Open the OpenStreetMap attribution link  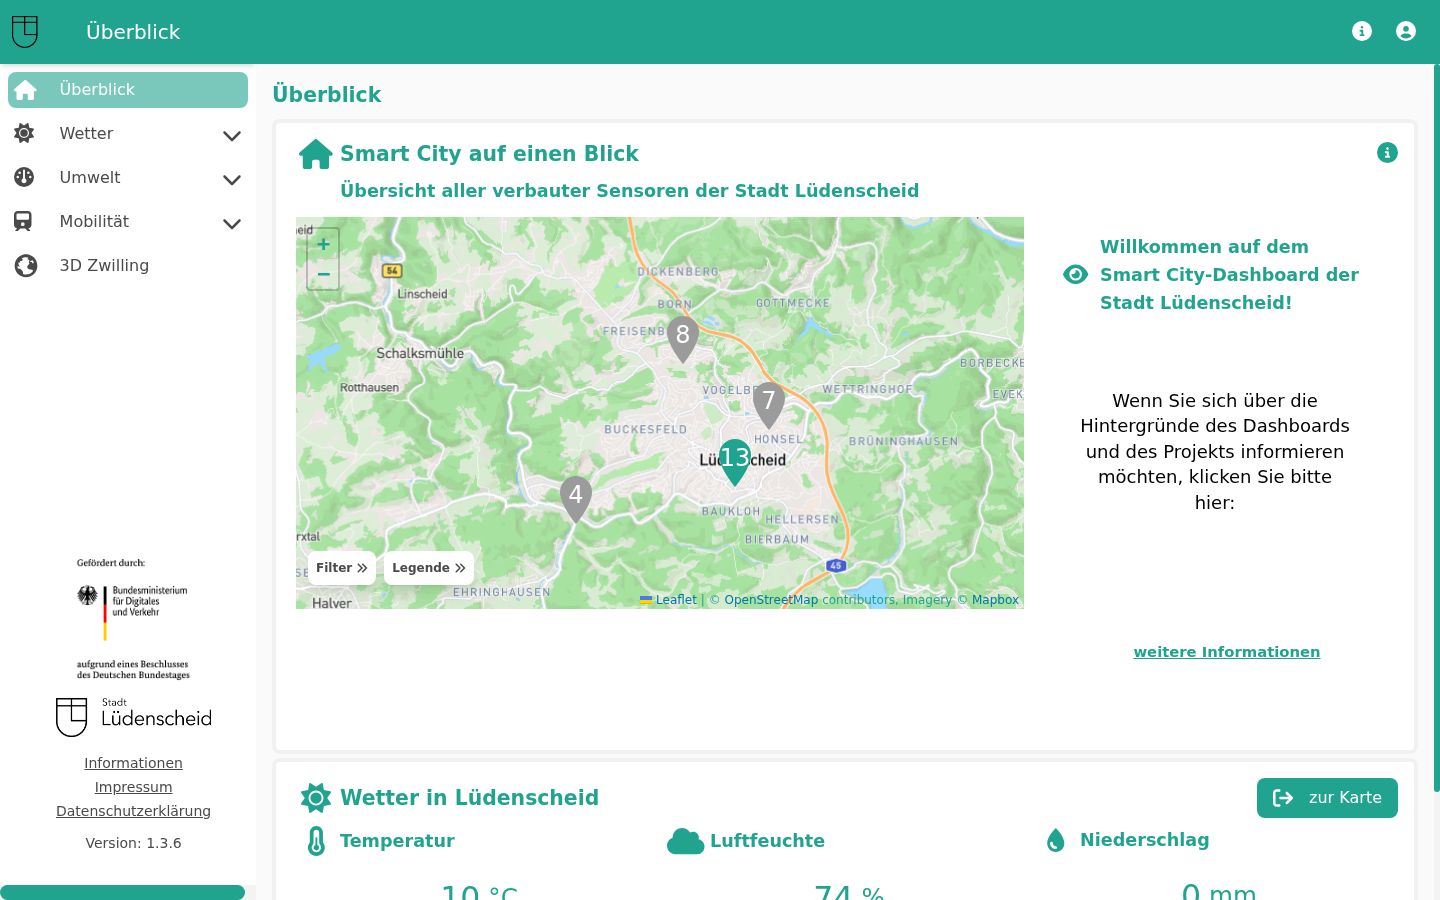point(771,600)
